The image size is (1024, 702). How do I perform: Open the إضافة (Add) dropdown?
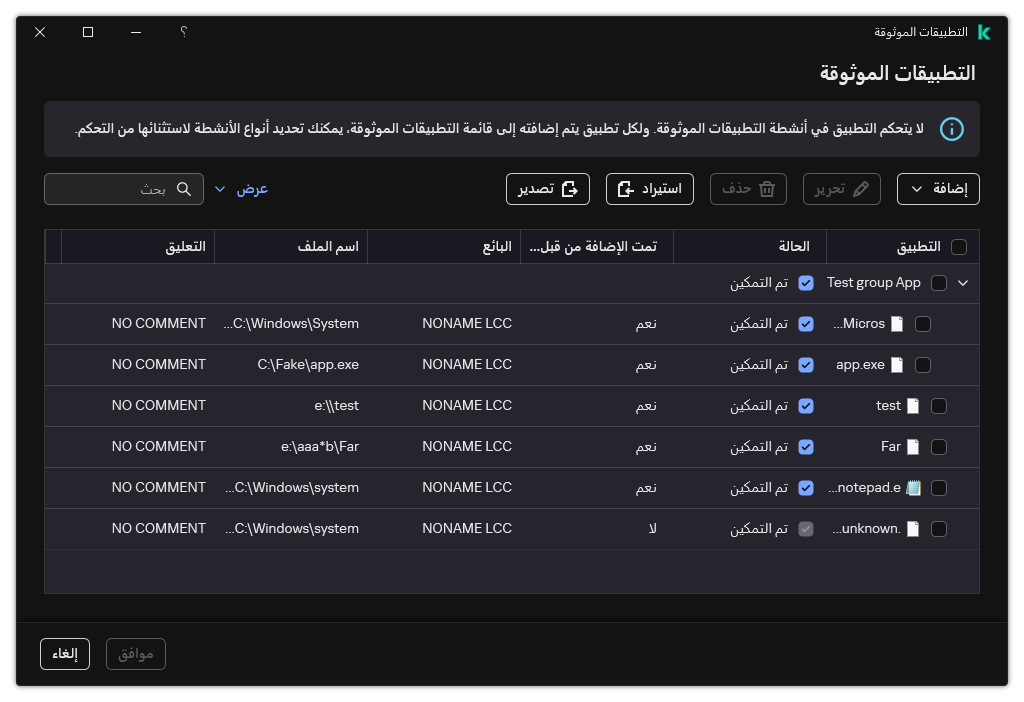[938, 188]
